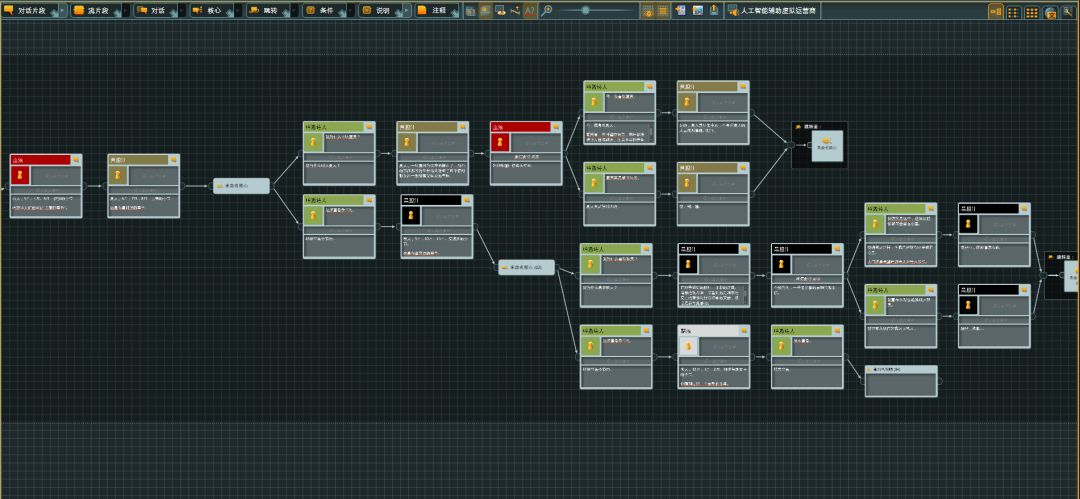
Task: Click the connection path icon
Action: [x=515, y=11]
